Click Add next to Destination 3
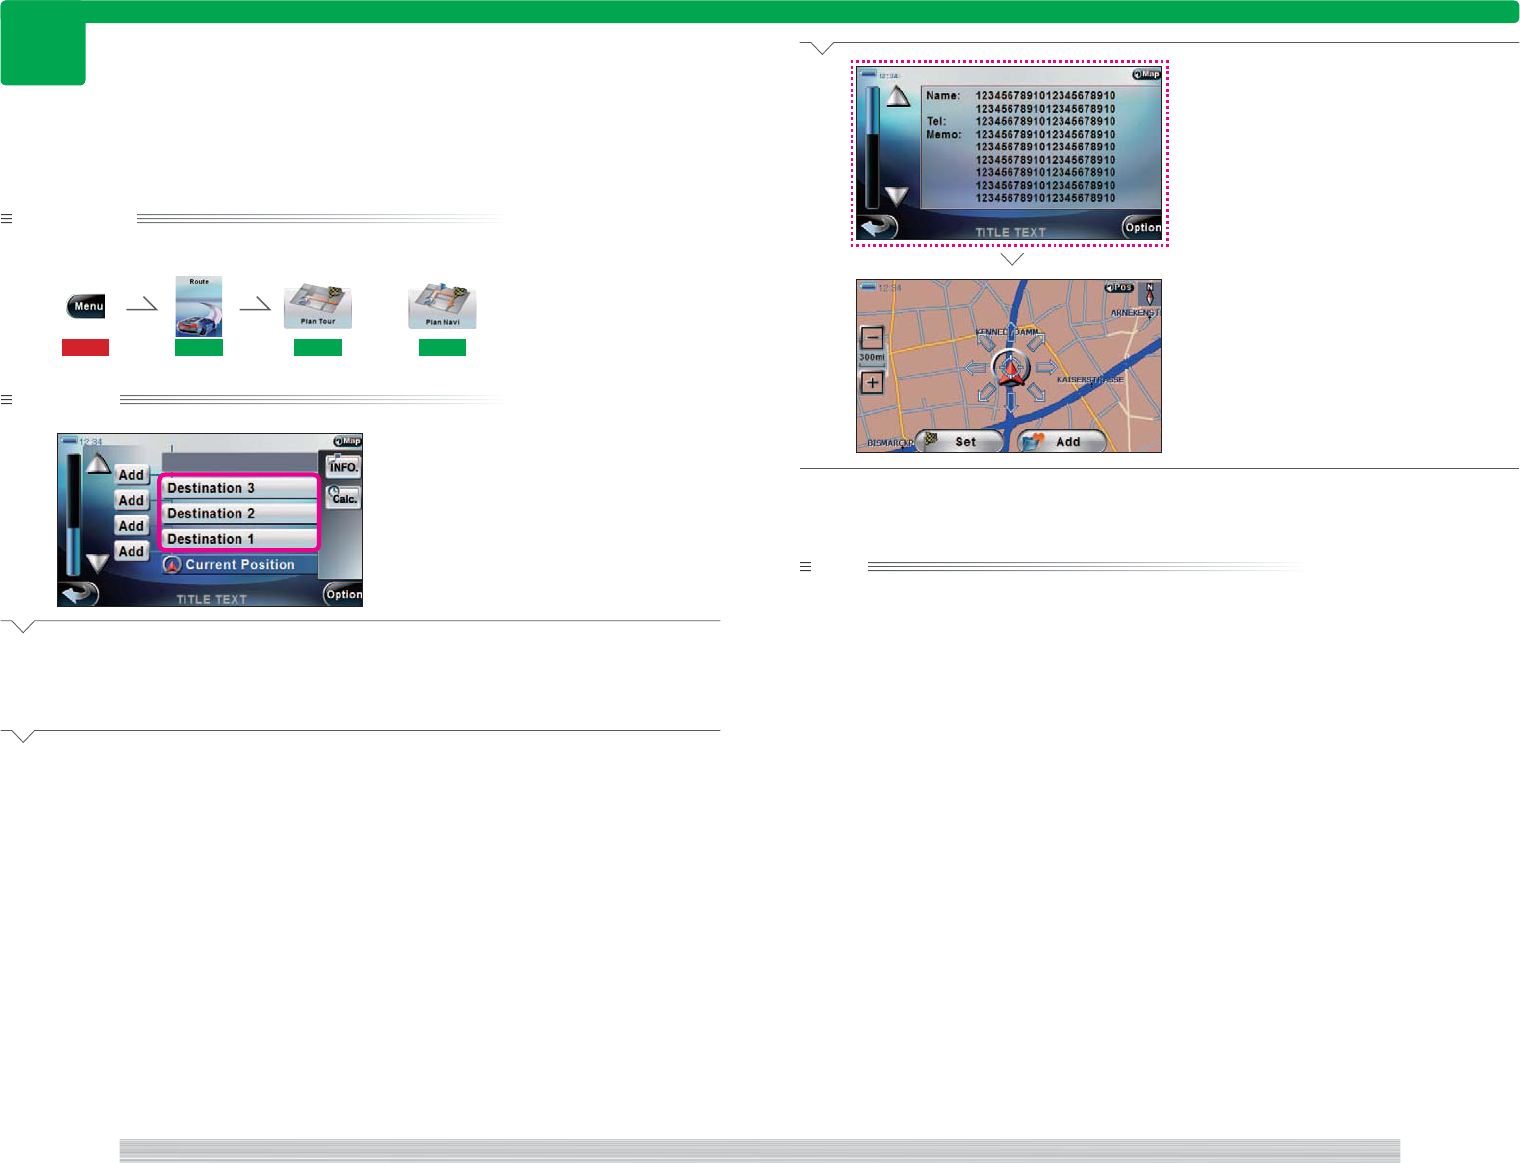The width and height of the screenshot is (1520, 1163). [x=131, y=475]
